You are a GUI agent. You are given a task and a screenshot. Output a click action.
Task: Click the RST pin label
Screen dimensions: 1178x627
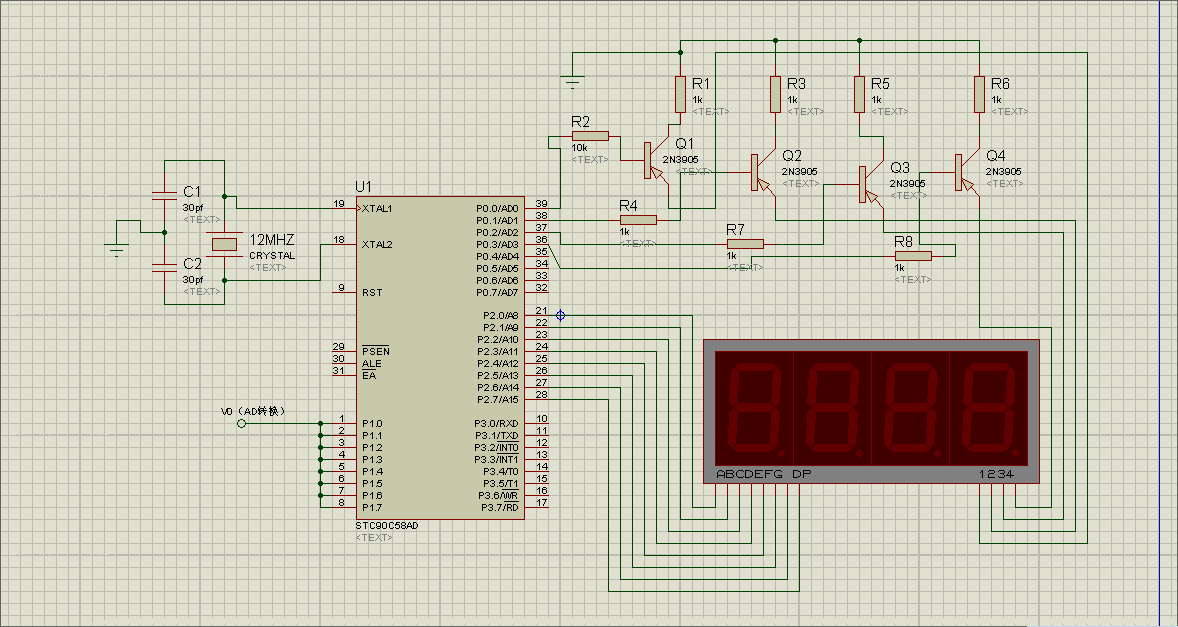pyautogui.click(x=371, y=292)
